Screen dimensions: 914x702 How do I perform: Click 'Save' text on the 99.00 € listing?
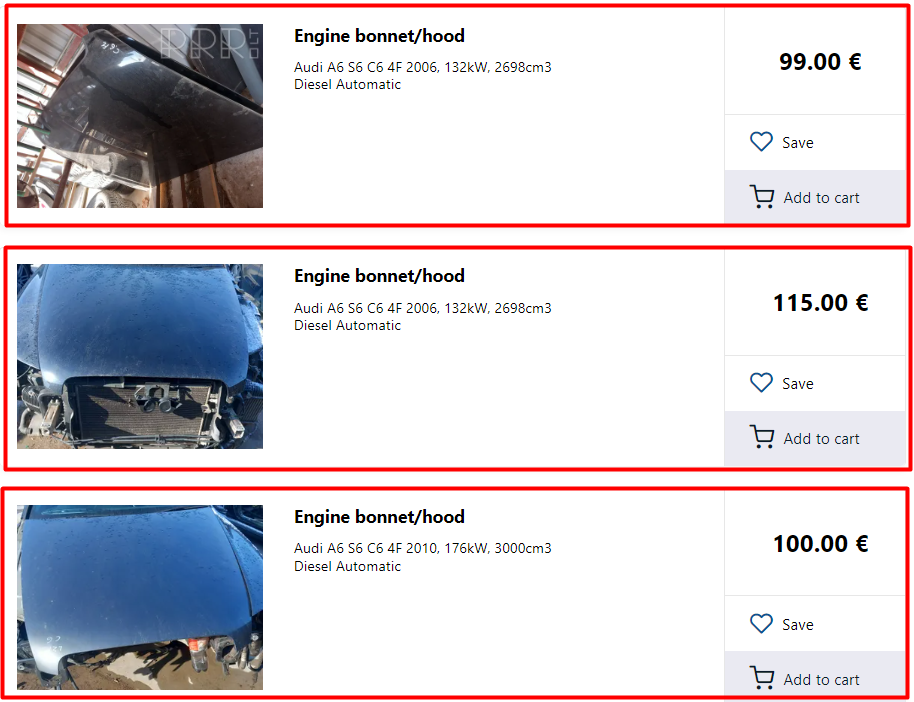(798, 143)
